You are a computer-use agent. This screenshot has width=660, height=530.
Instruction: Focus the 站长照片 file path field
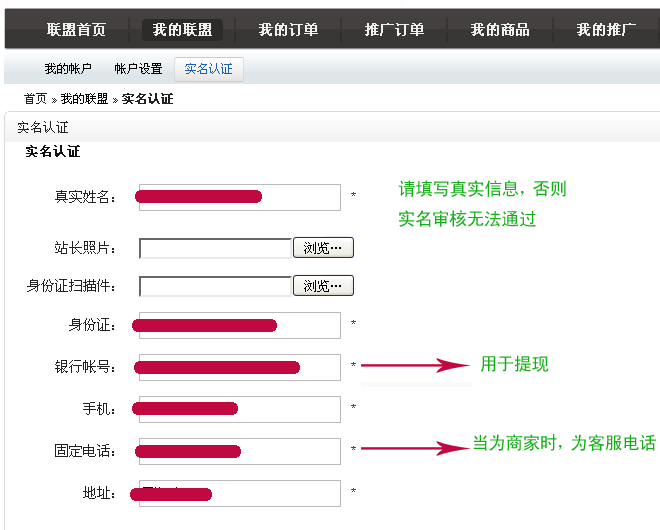click(x=215, y=248)
